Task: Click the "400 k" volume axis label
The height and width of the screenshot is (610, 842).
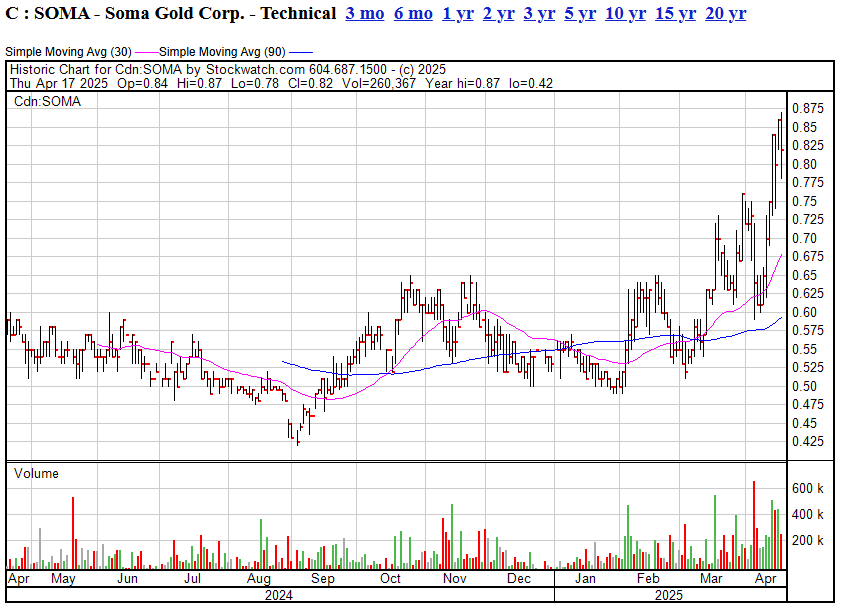Action: point(808,514)
